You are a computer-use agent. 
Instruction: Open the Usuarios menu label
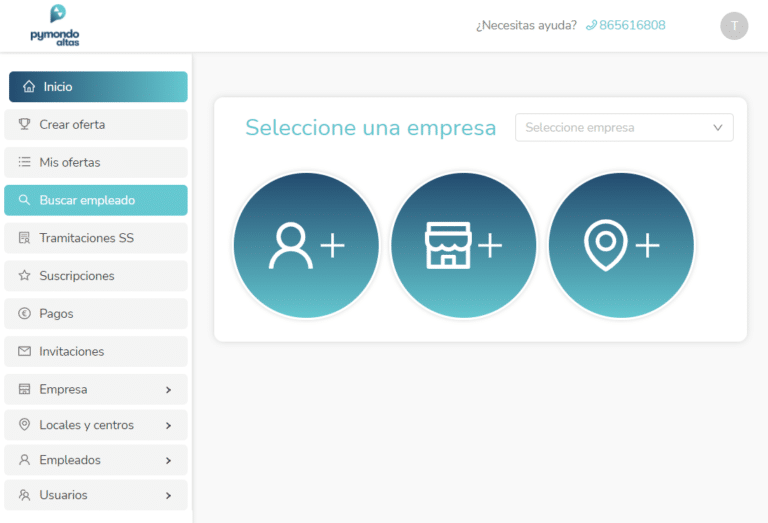pos(63,495)
